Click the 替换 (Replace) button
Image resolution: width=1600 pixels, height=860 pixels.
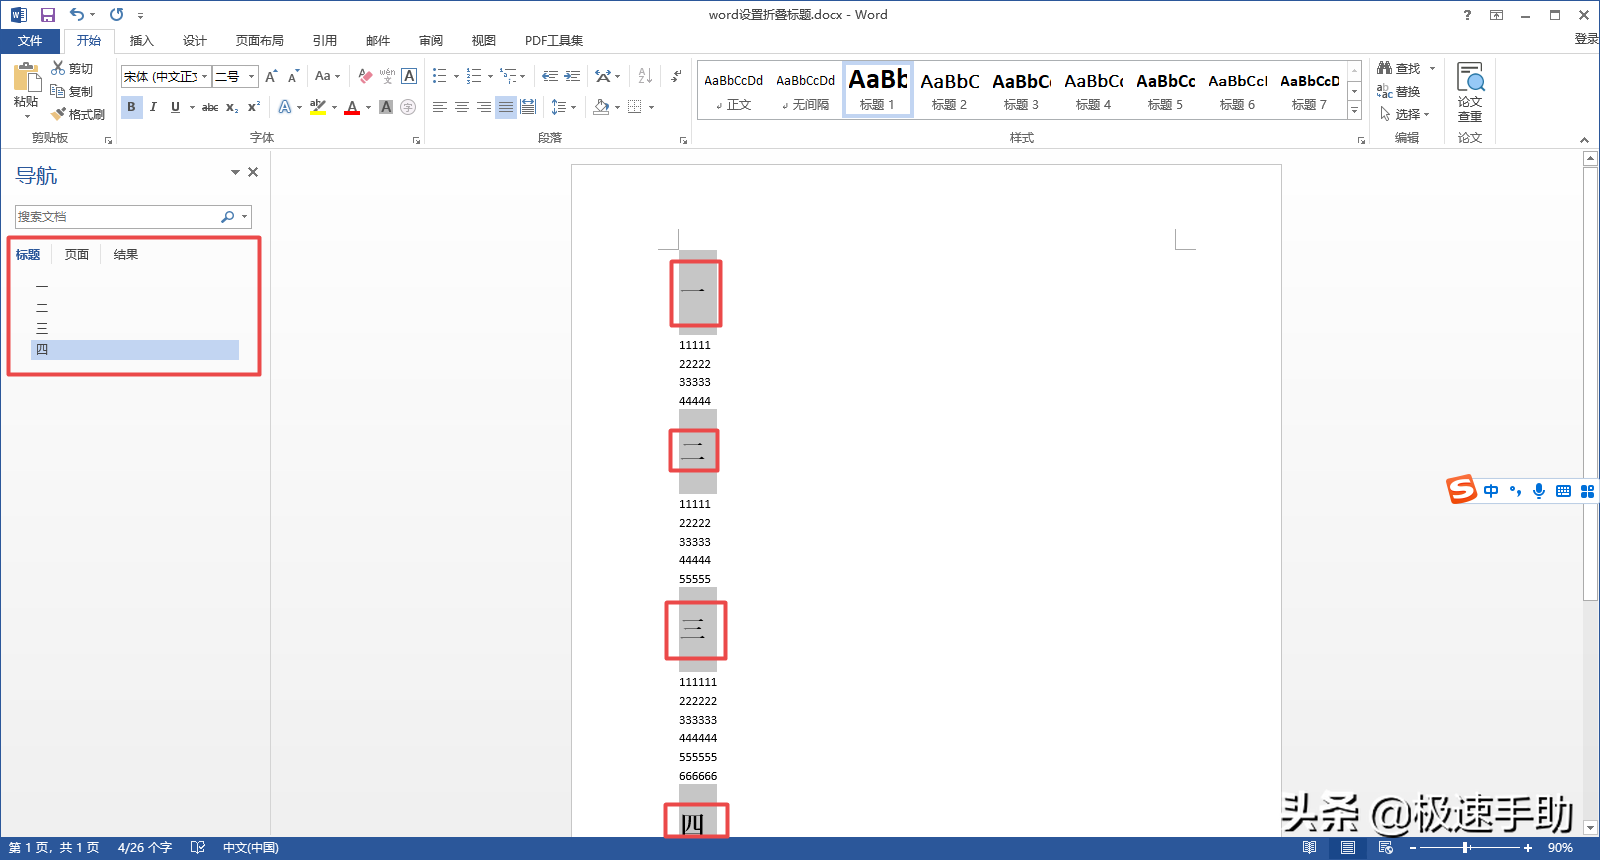point(1399,91)
